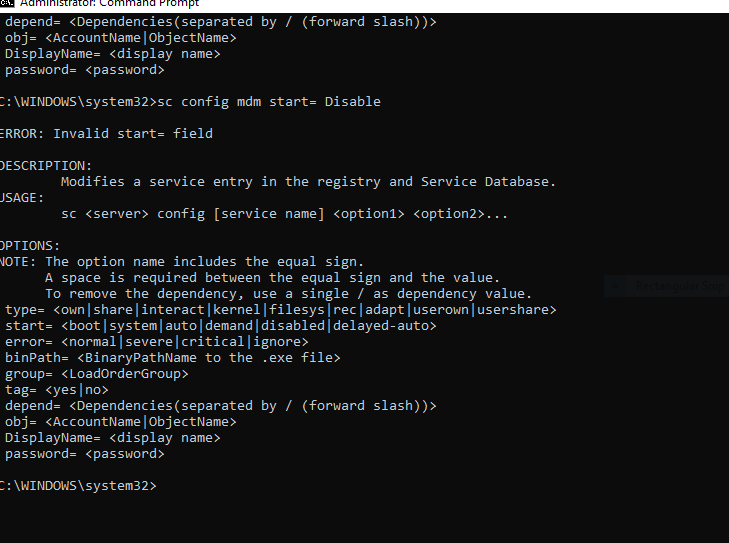This screenshot has height=543, width=729.
Task: Click the typed command 'sc config mdm start= Disable'
Action: (x=269, y=102)
